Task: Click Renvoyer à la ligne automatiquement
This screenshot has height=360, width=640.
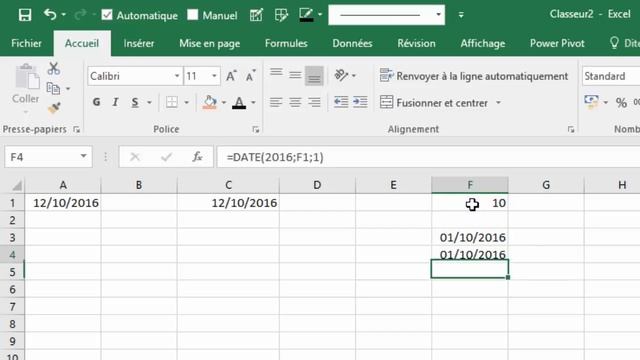Action: pos(473,76)
